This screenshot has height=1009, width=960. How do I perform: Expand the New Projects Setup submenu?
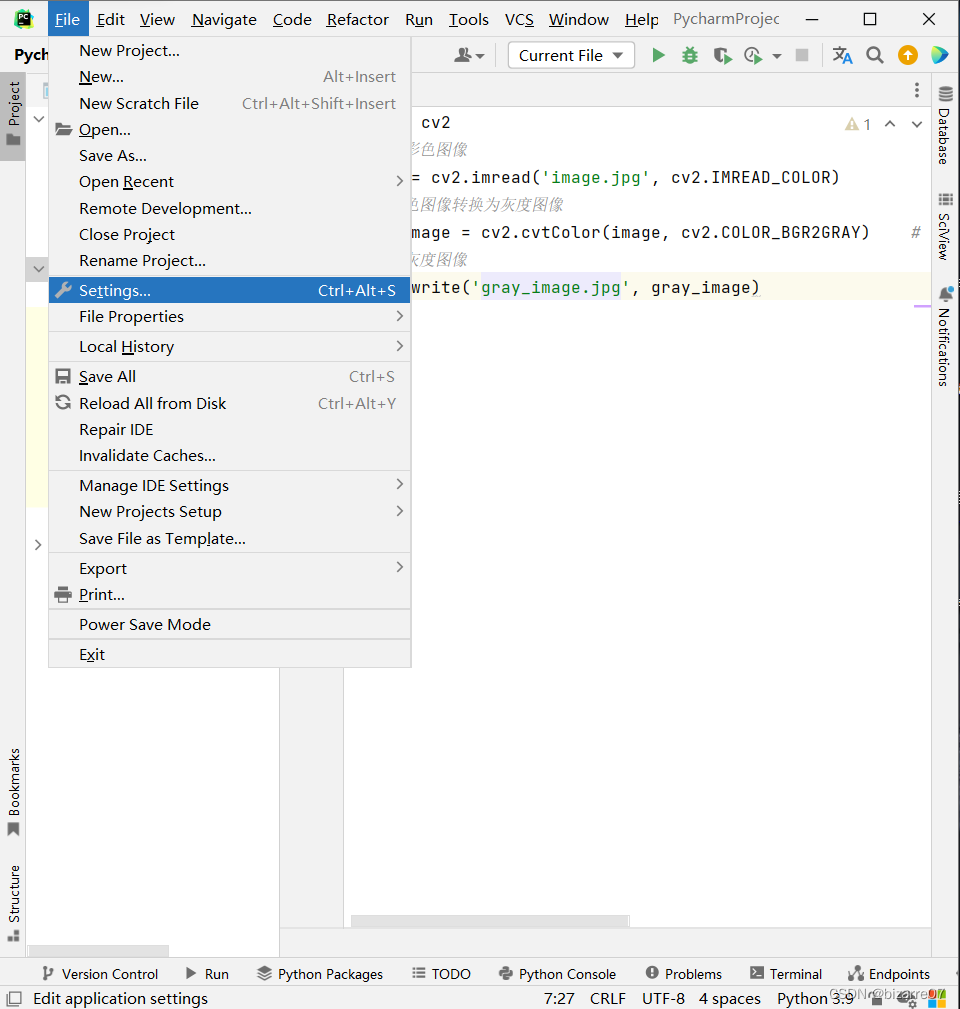230,512
